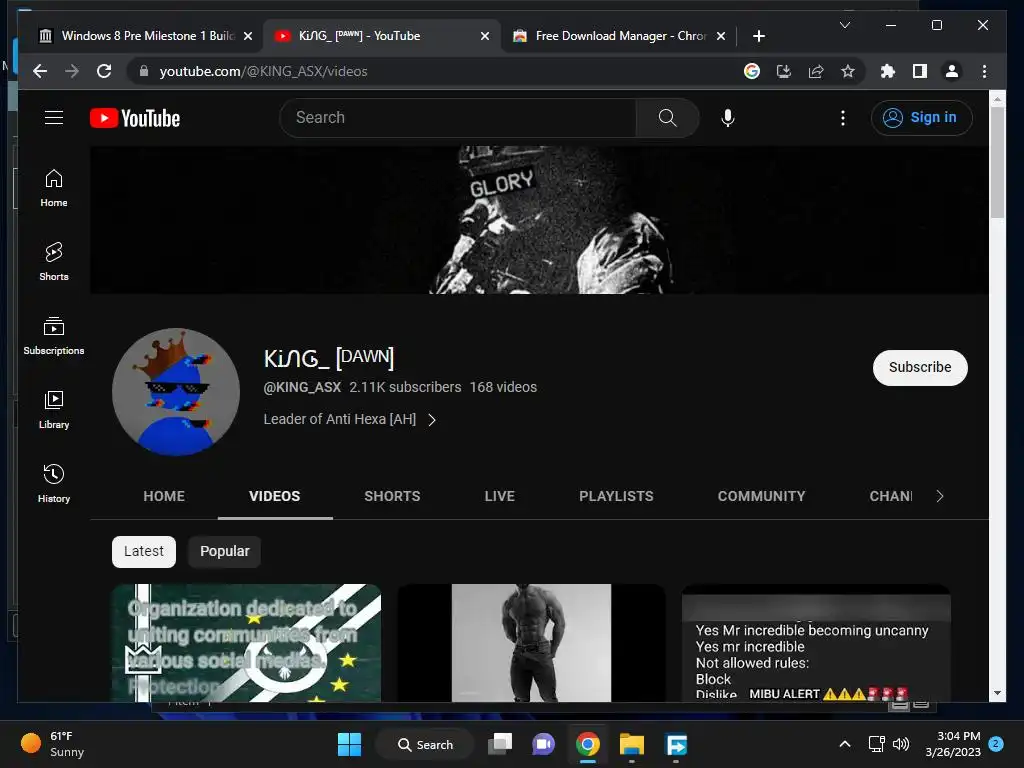This screenshot has width=1024, height=768.
Task: Open Subscriptions in the sidebar
Action: (54, 336)
